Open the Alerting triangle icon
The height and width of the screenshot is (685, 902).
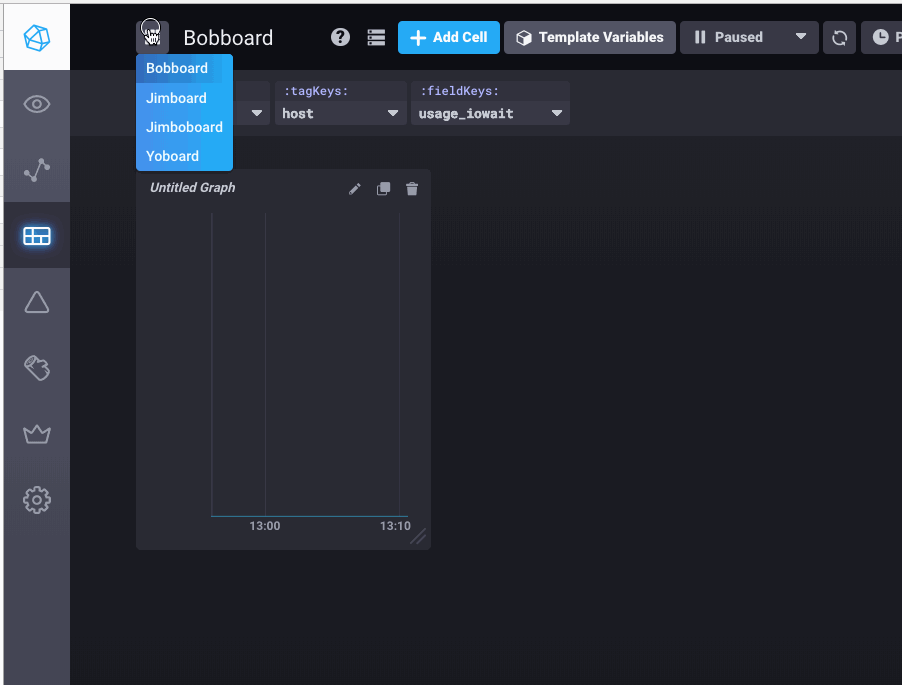point(36,301)
